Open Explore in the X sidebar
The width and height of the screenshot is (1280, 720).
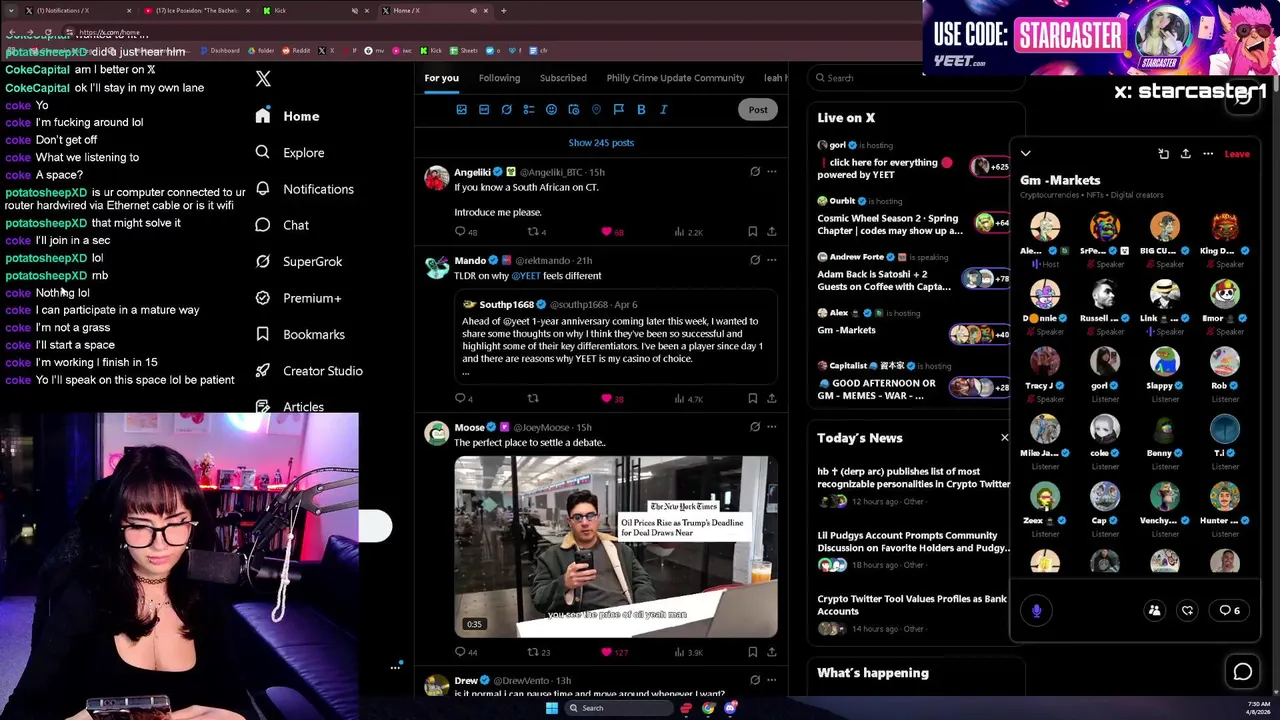[289, 153]
